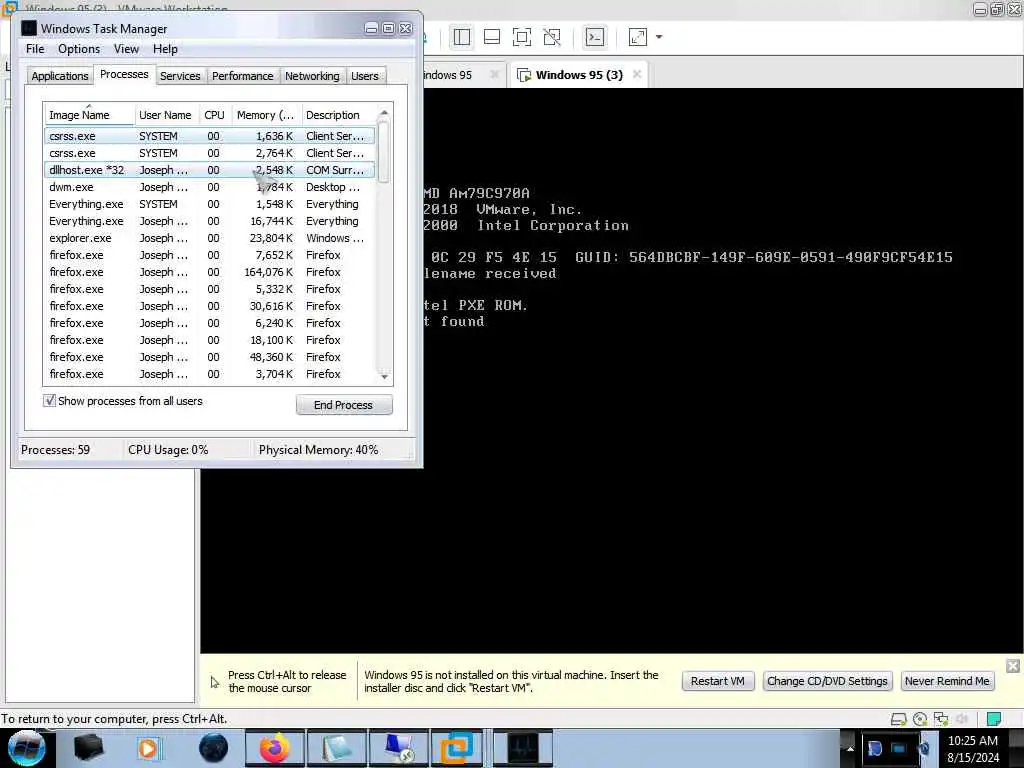Image resolution: width=1024 pixels, height=768 pixels.
Task: Select Processes tab in Task Manager
Action: pyautogui.click(x=124, y=74)
